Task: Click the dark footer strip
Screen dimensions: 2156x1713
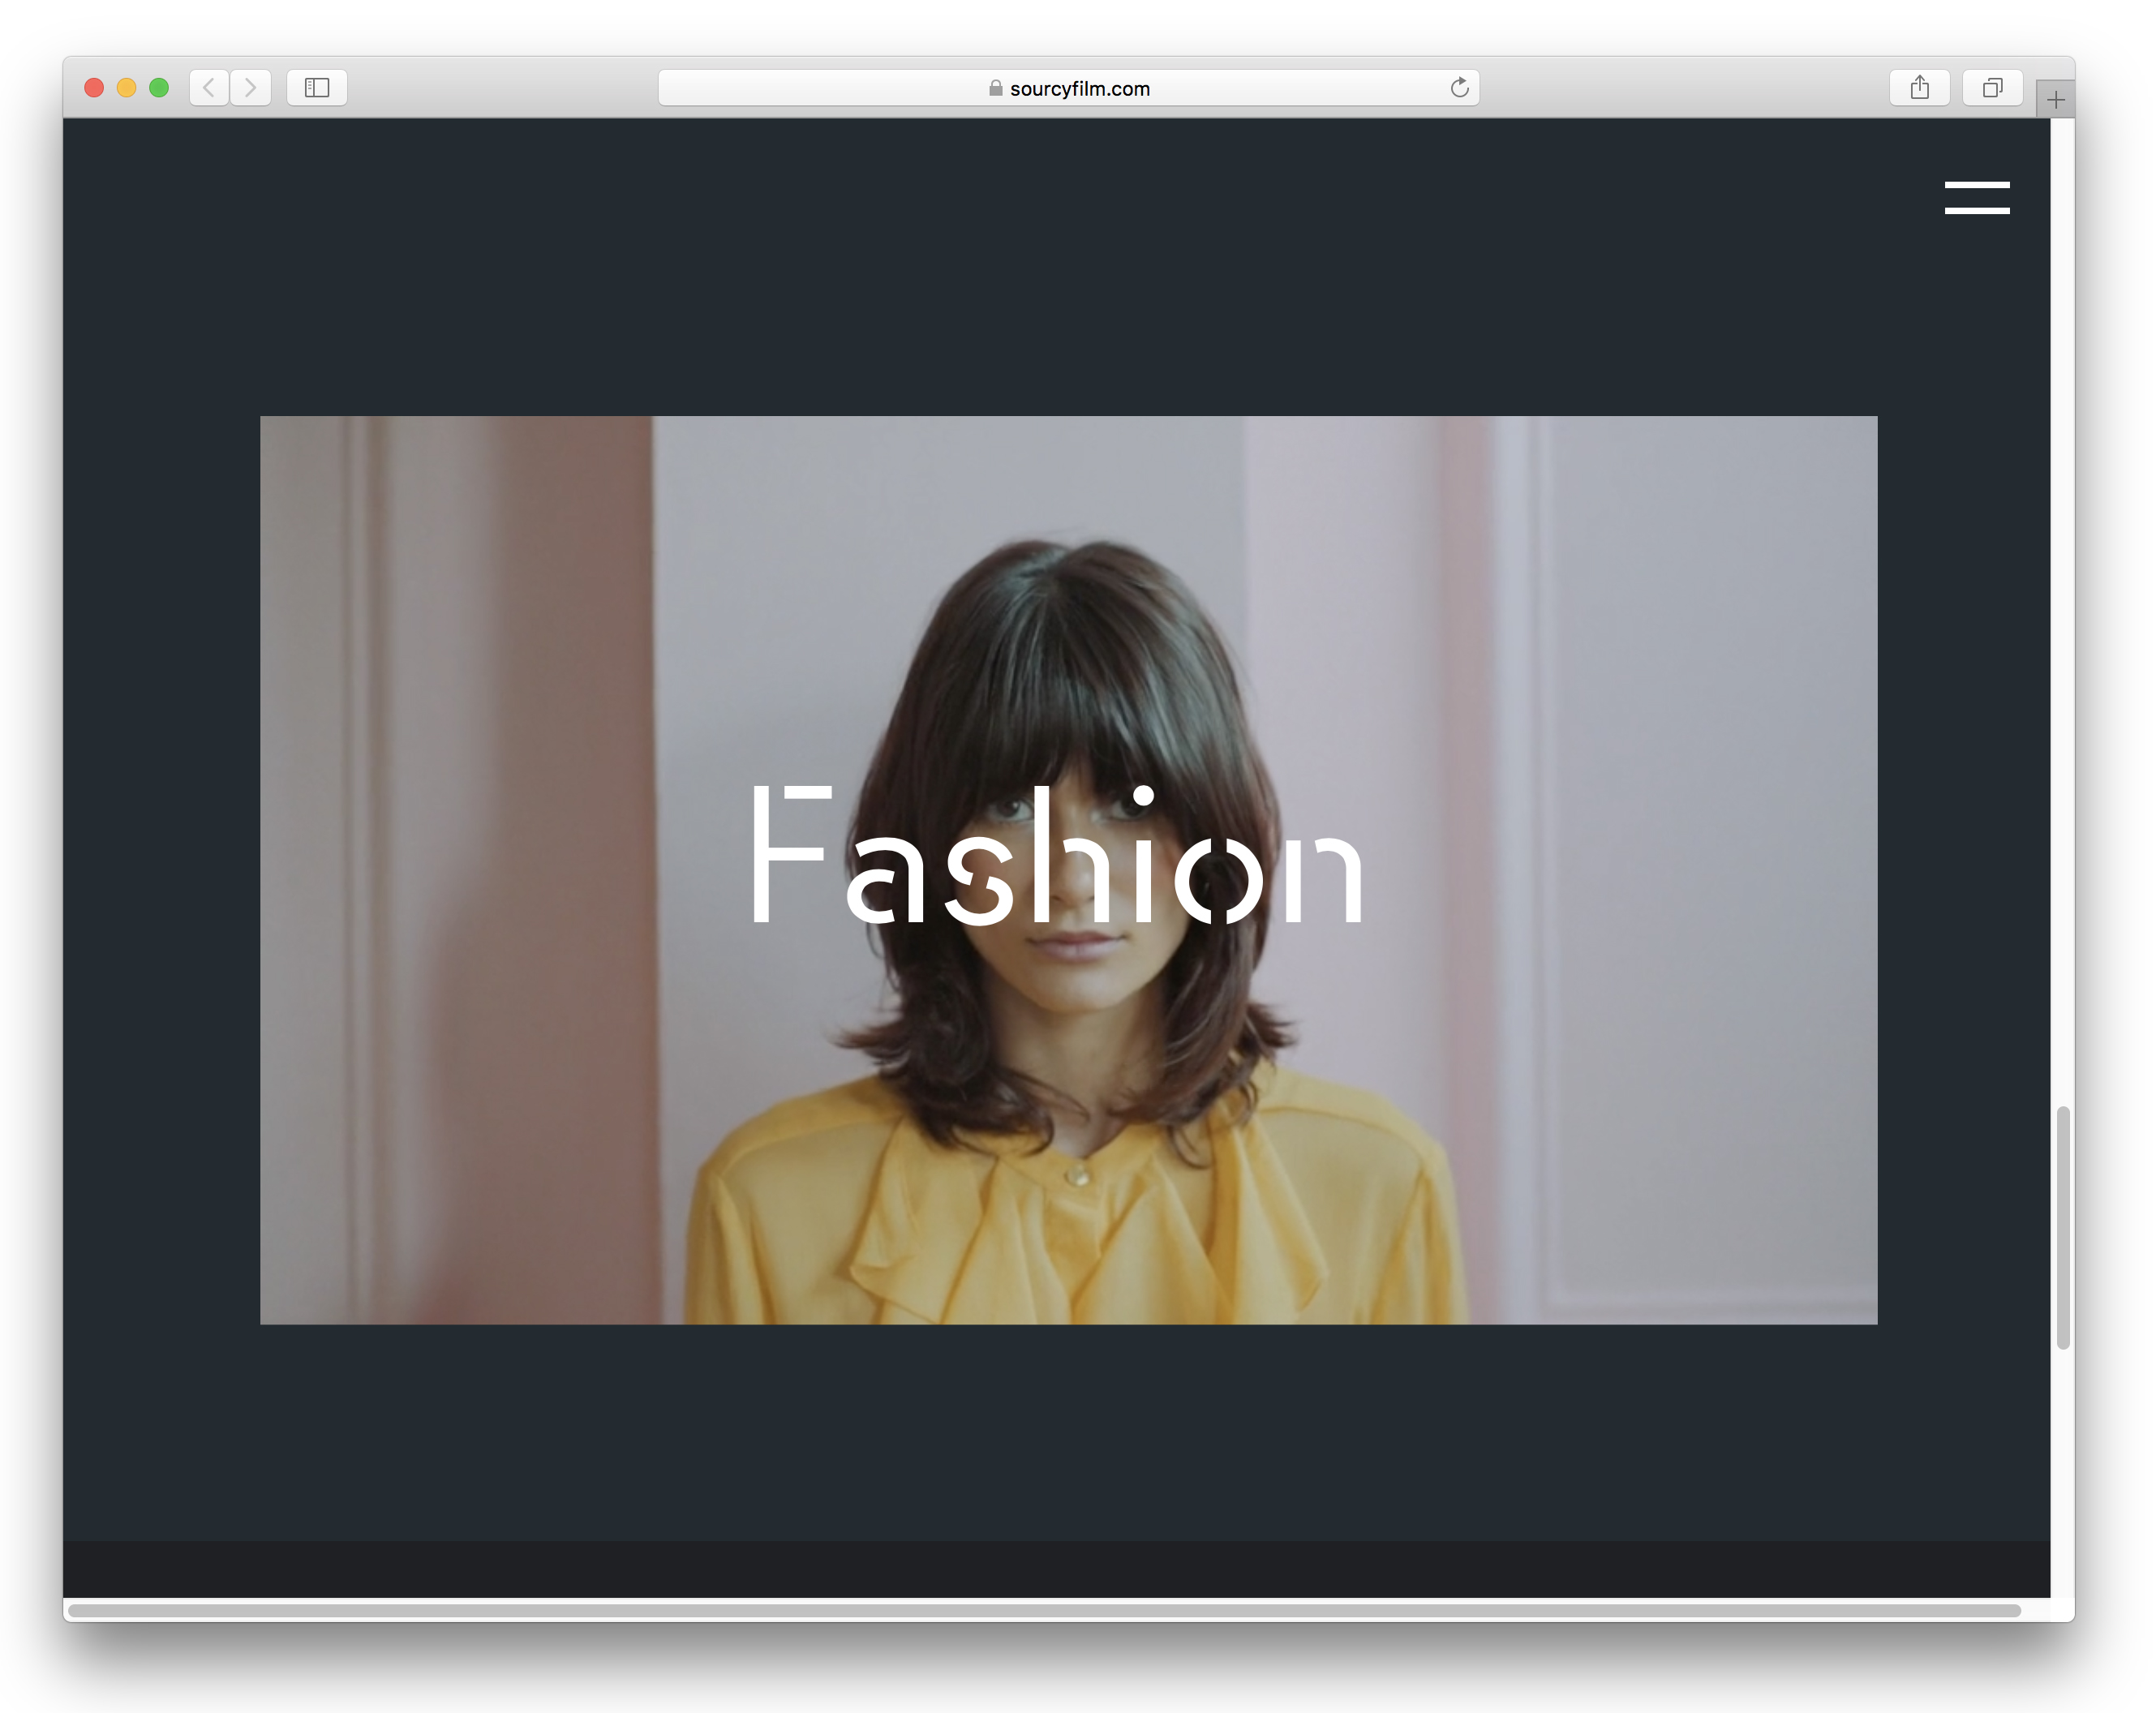Action: click(1056, 1568)
